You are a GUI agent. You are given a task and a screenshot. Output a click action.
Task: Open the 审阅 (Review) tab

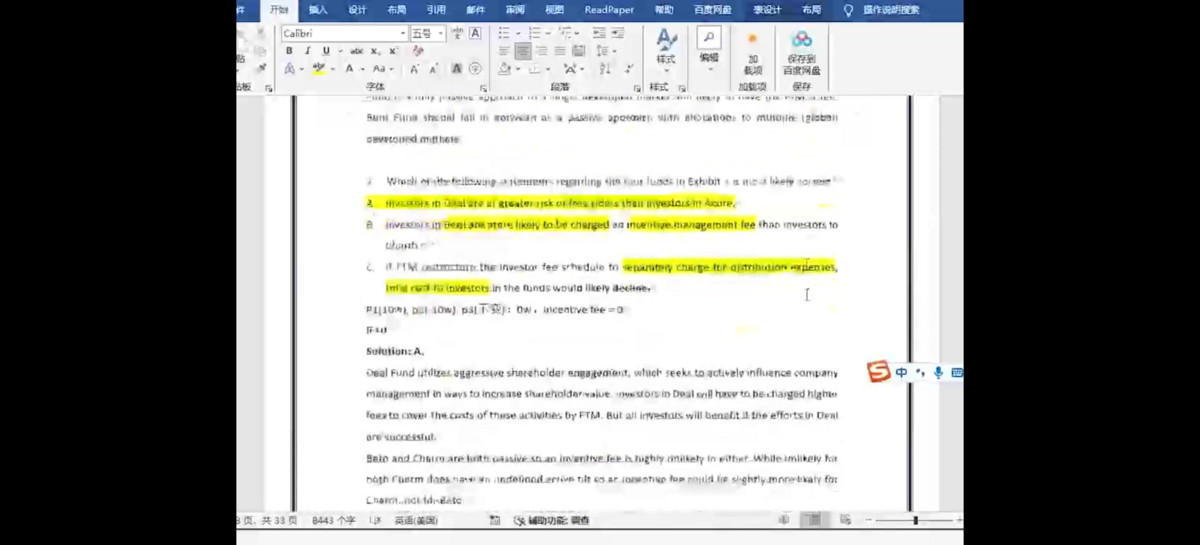pos(515,10)
